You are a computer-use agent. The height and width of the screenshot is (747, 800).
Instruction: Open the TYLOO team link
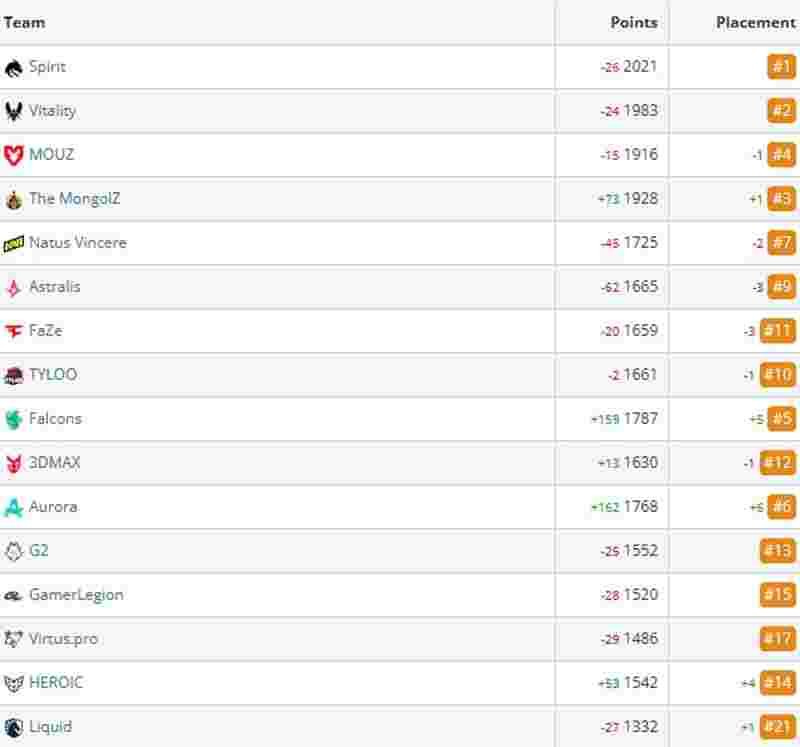53,375
